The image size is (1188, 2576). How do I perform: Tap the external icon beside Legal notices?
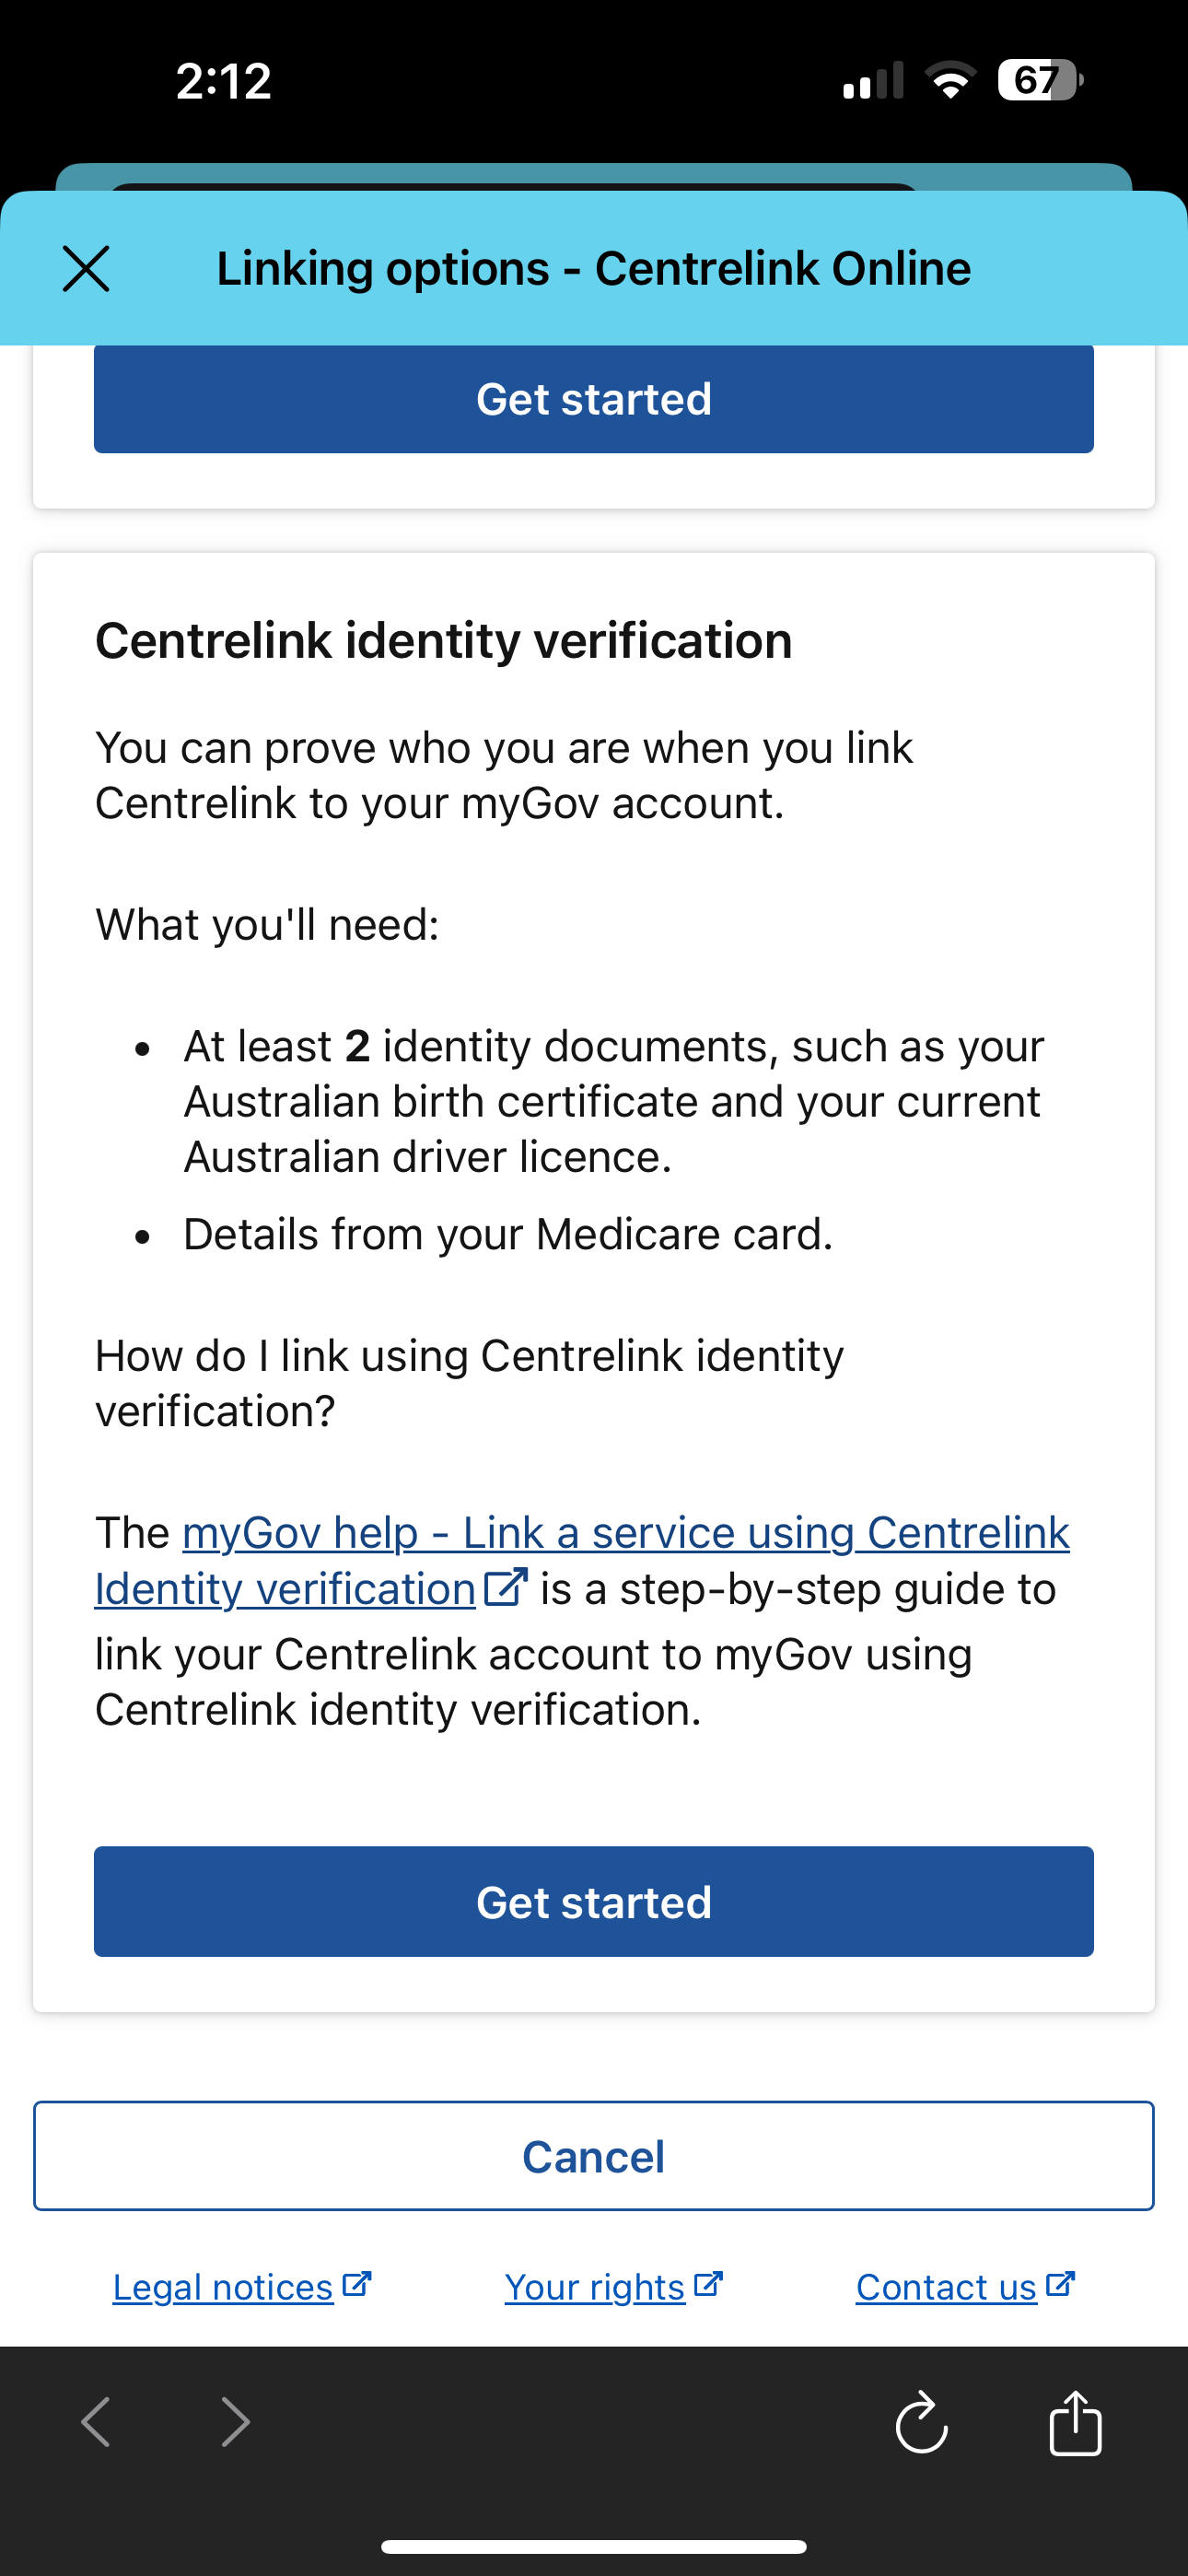click(x=357, y=2284)
